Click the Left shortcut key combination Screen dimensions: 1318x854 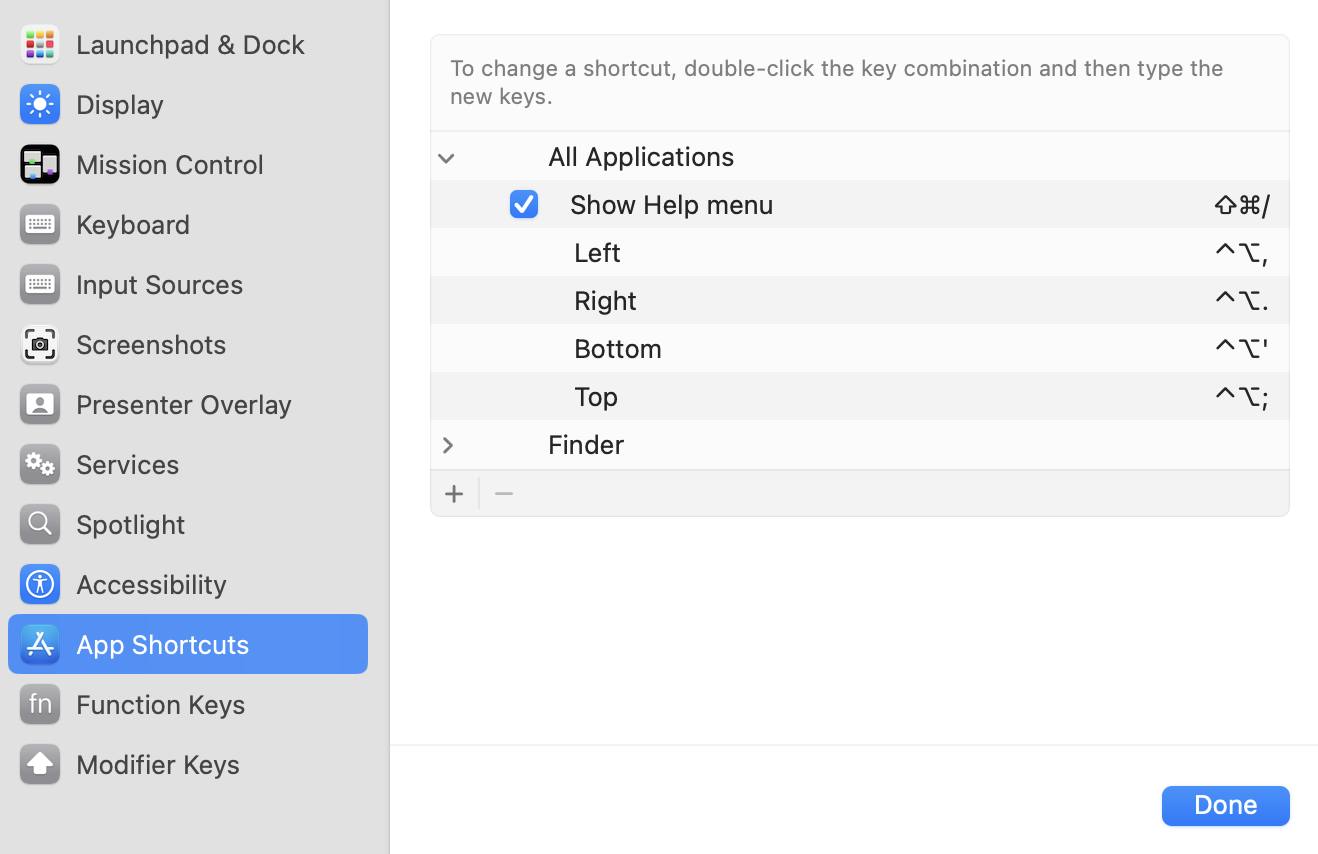1241,252
